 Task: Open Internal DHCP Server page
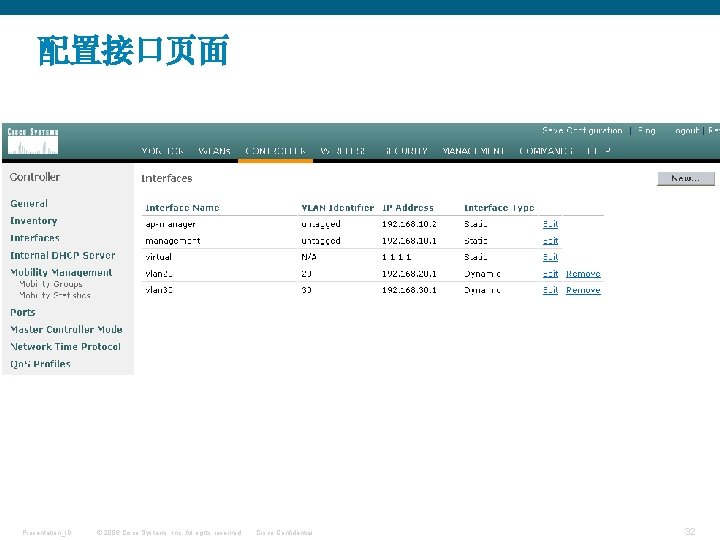(x=62, y=255)
